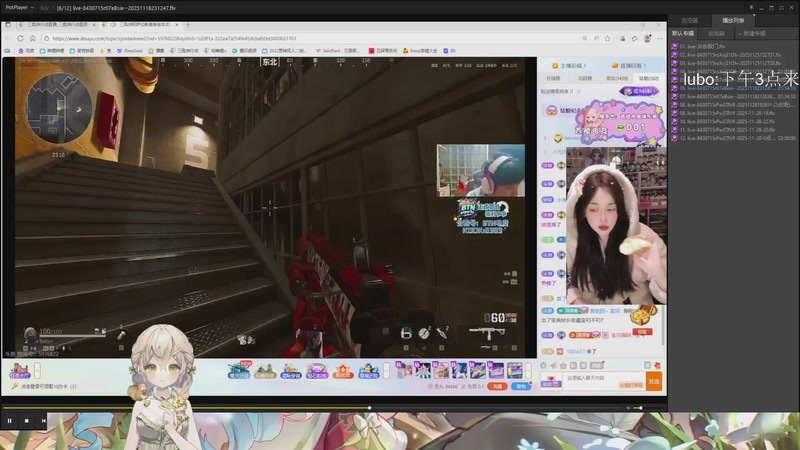Switch to the 浏览器 panel tab
This screenshot has width=800, height=450.
coord(689,20)
